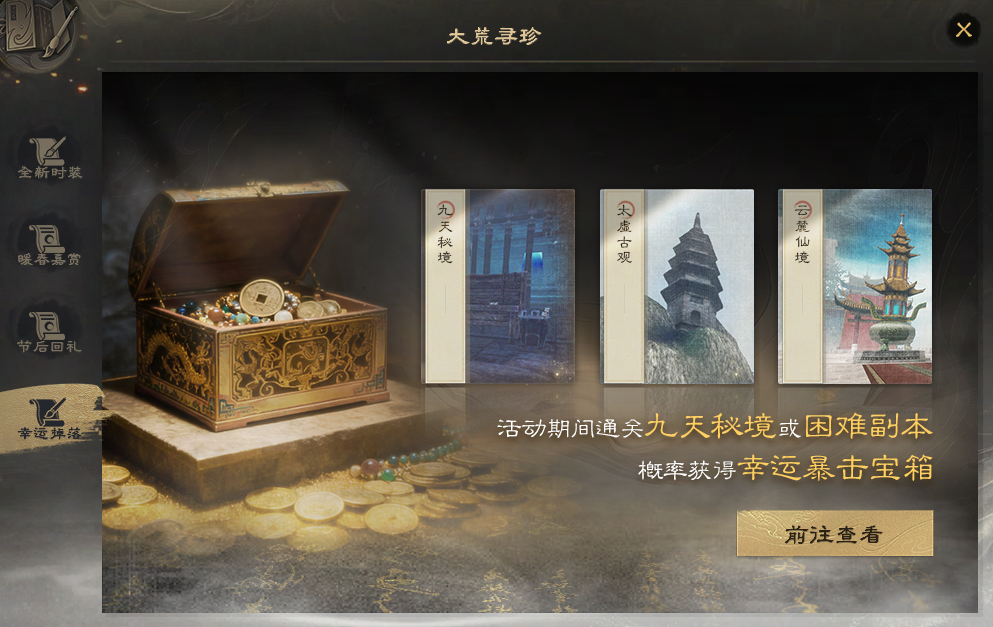Open the 九天秘境 dungeon card

coord(498,286)
